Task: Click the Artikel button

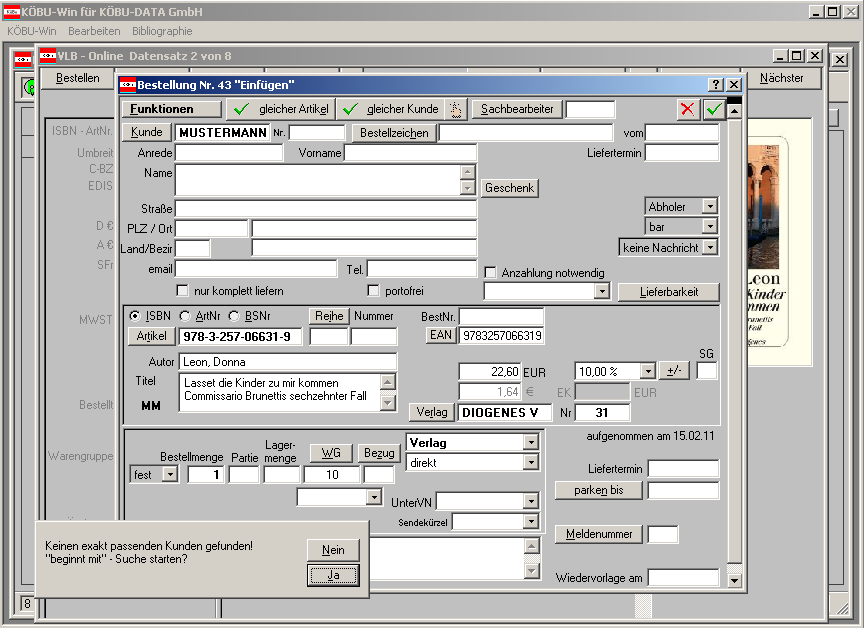Action: click(x=152, y=336)
